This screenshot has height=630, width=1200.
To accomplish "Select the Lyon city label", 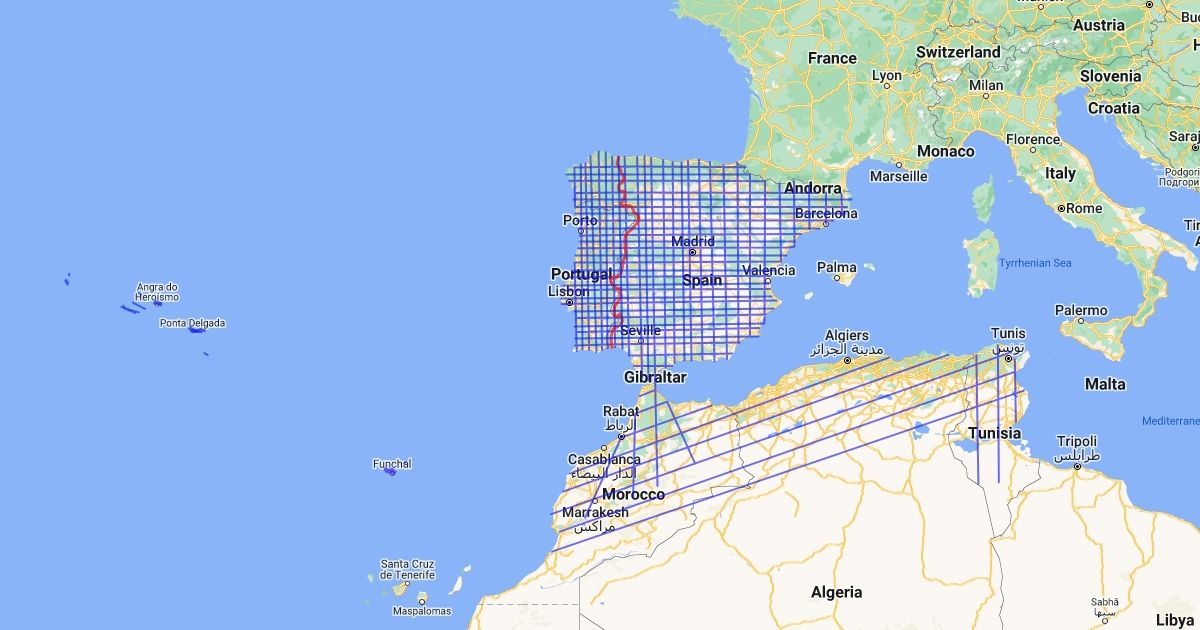I will tap(886, 75).
